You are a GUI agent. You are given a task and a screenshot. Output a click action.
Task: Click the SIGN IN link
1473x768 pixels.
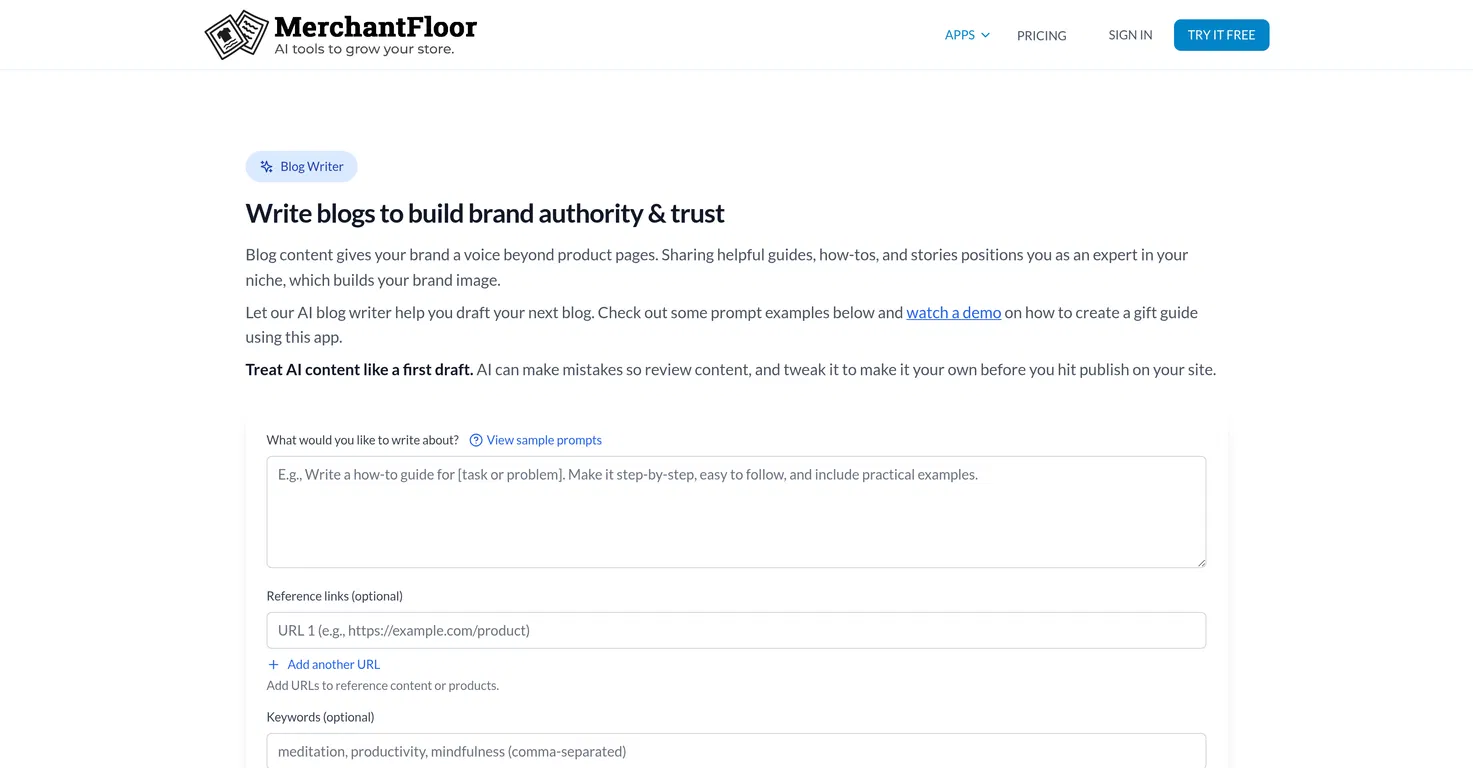(x=1130, y=35)
